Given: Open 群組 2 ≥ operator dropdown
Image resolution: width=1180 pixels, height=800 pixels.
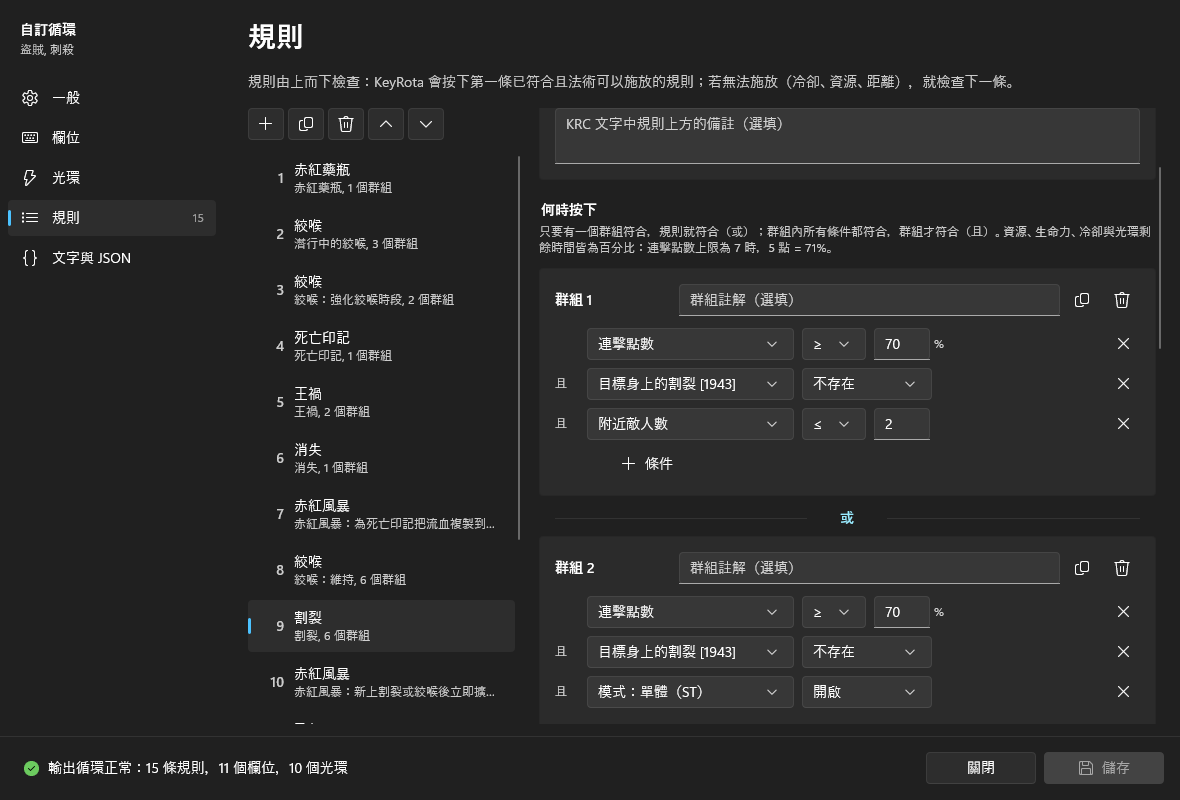Looking at the screenshot, I should pyautogui.click(x=833, y=612).
